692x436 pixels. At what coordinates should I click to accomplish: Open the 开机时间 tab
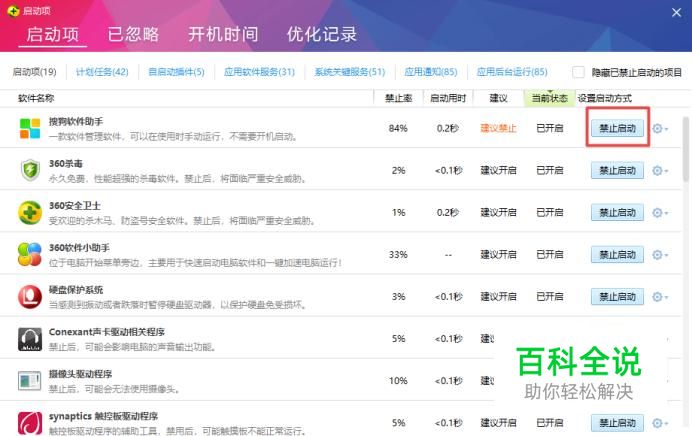223,34
